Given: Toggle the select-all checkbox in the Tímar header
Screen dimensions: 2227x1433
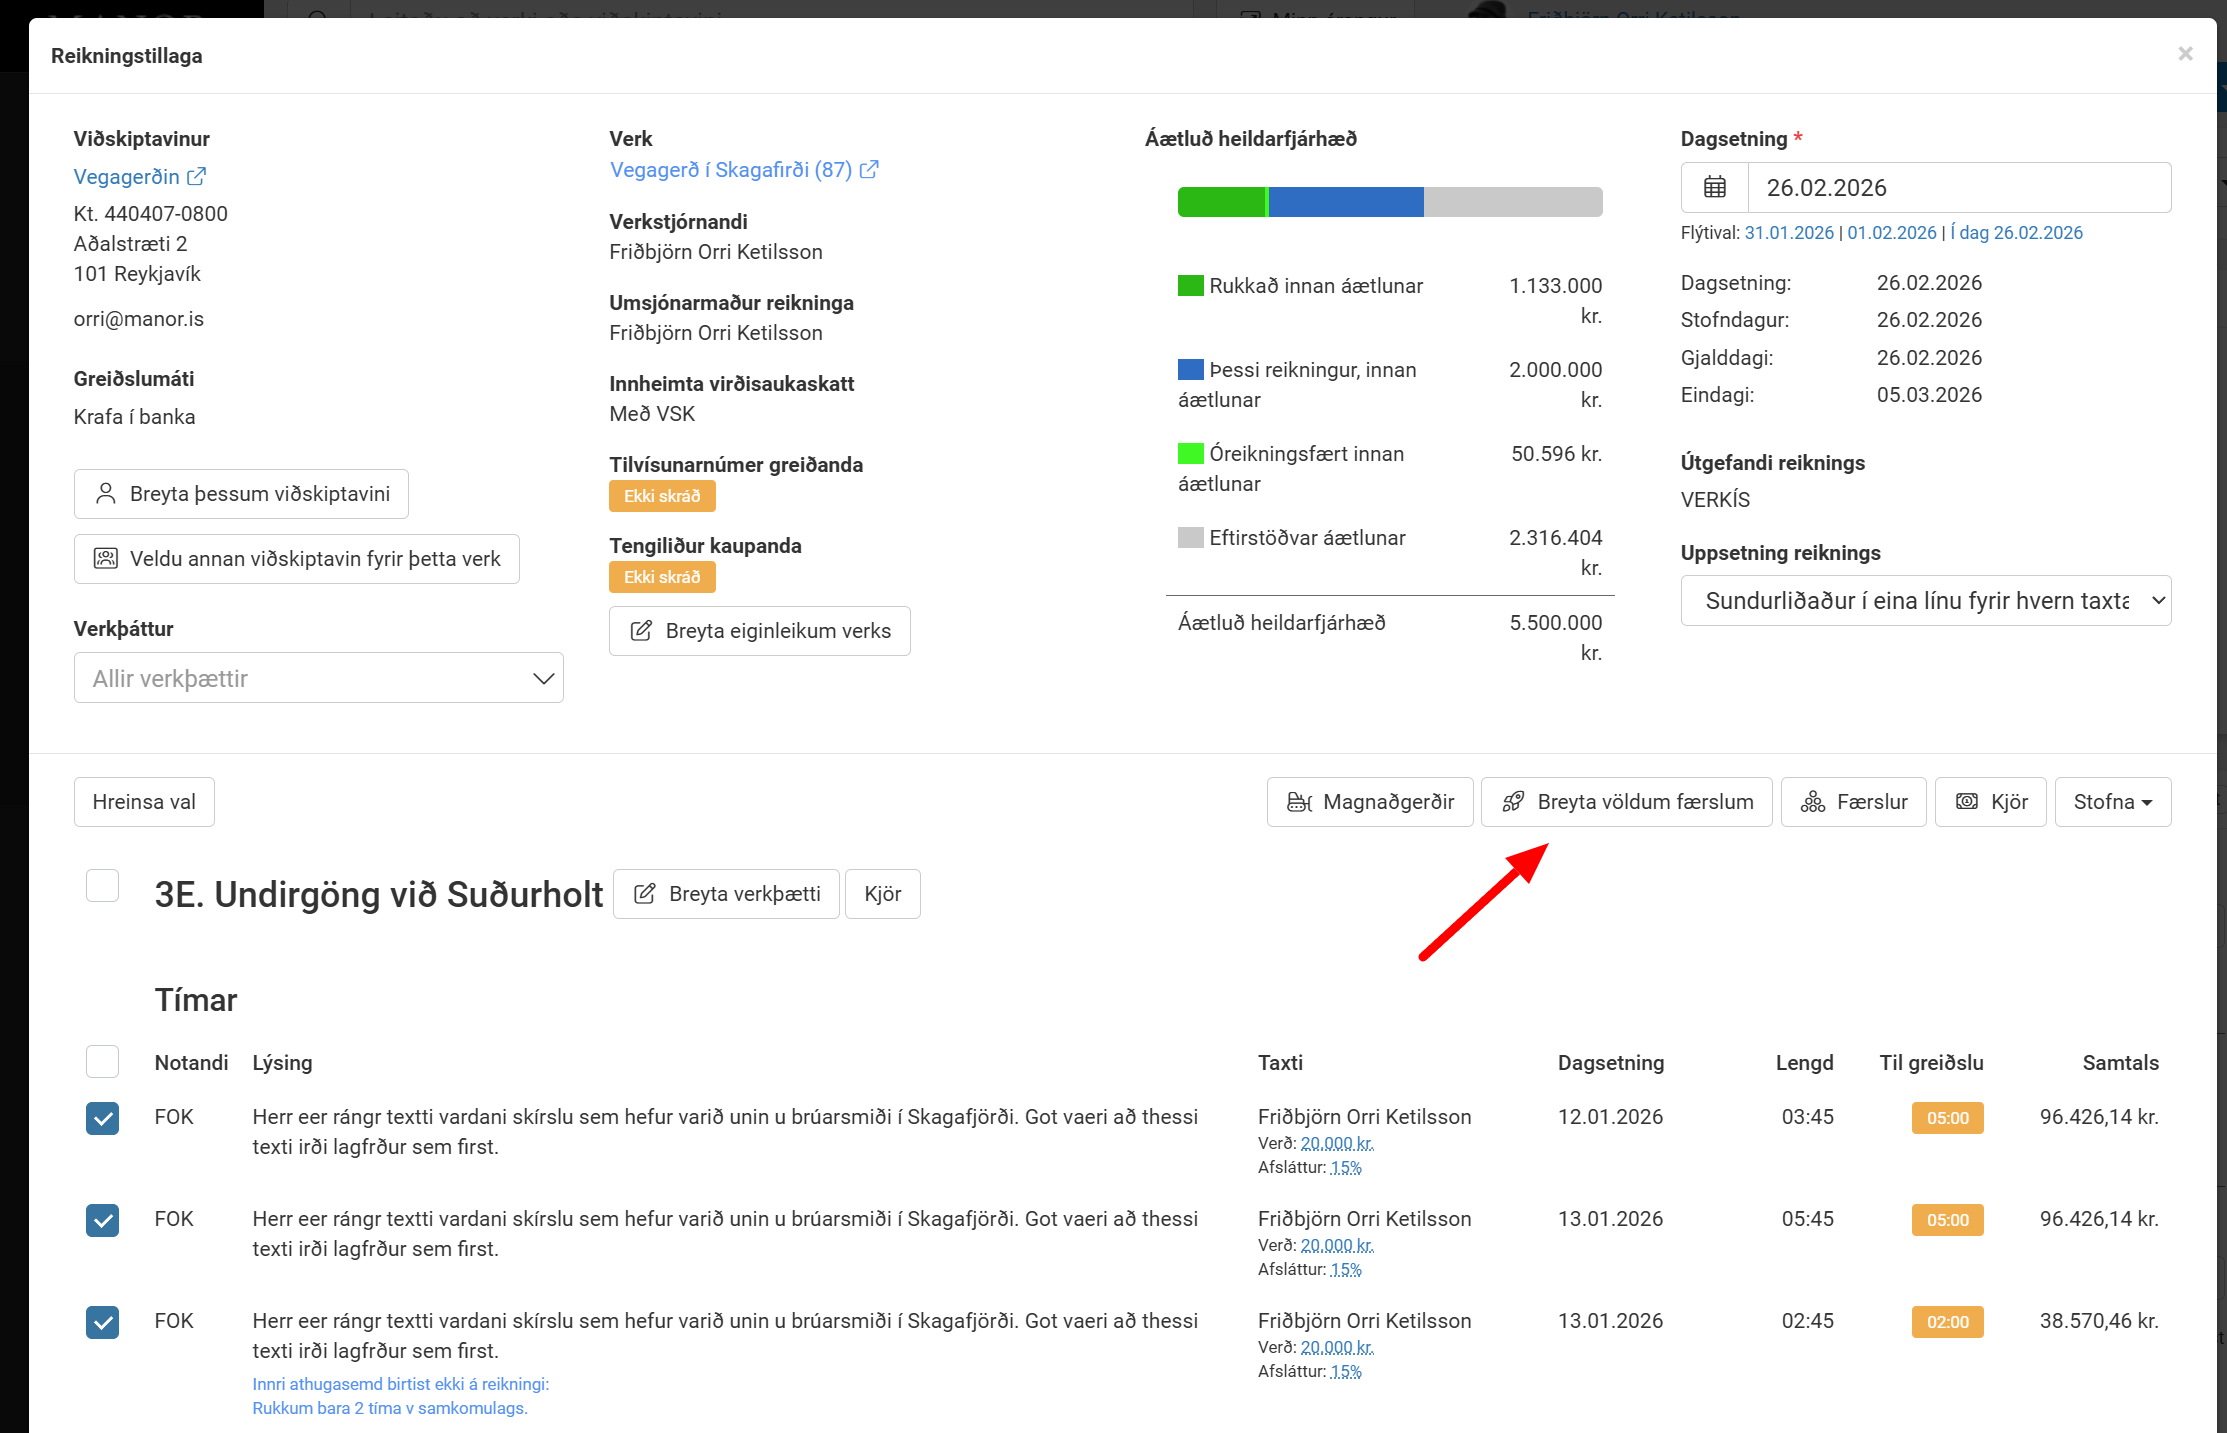Looking at the screenshot, I should [x=102, y=1061].
